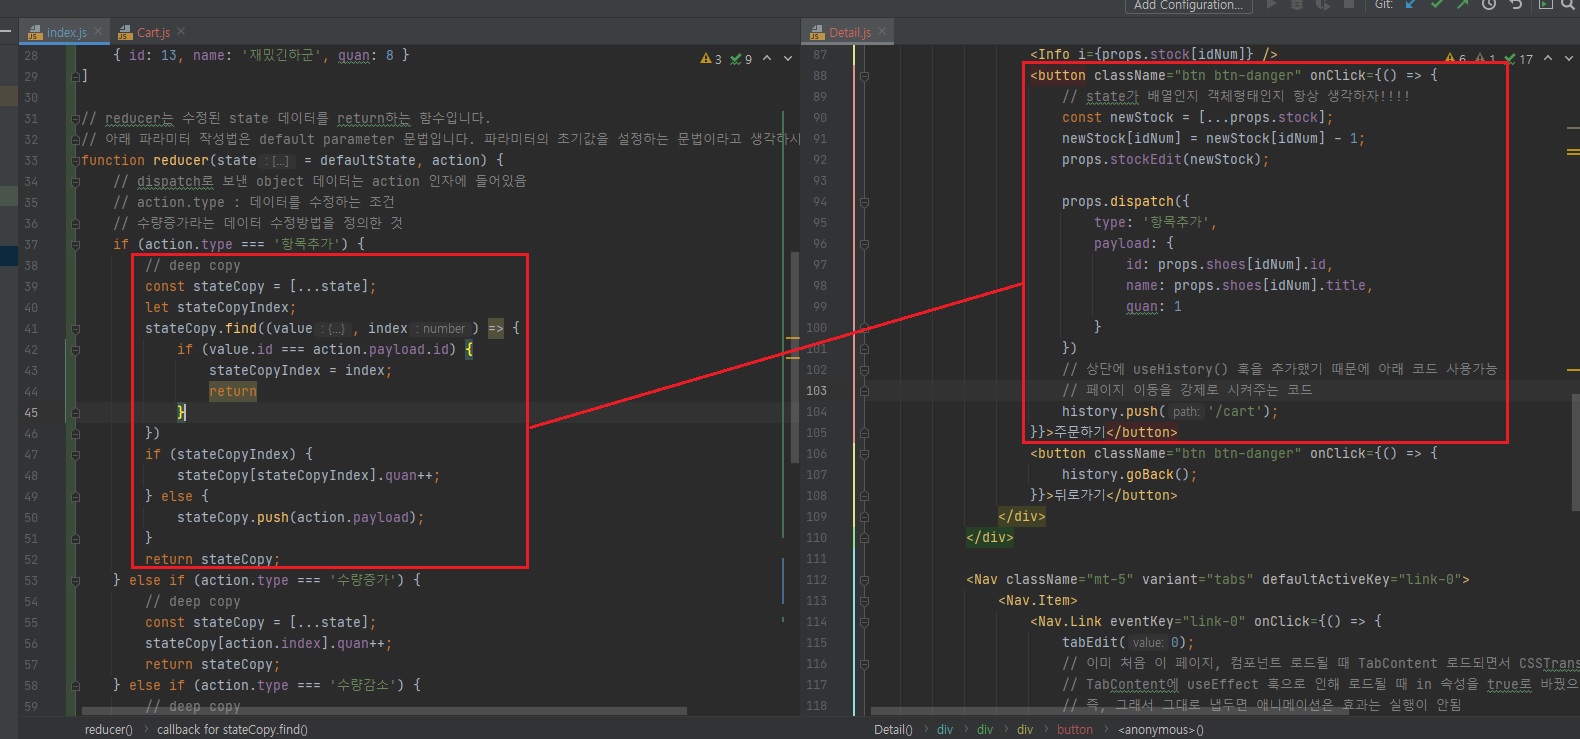Collapse the button fold at line 106 in Detail.js
The height and width of the screenshot is (739, 1580).
pyautogui.click(x=864, y=454)
